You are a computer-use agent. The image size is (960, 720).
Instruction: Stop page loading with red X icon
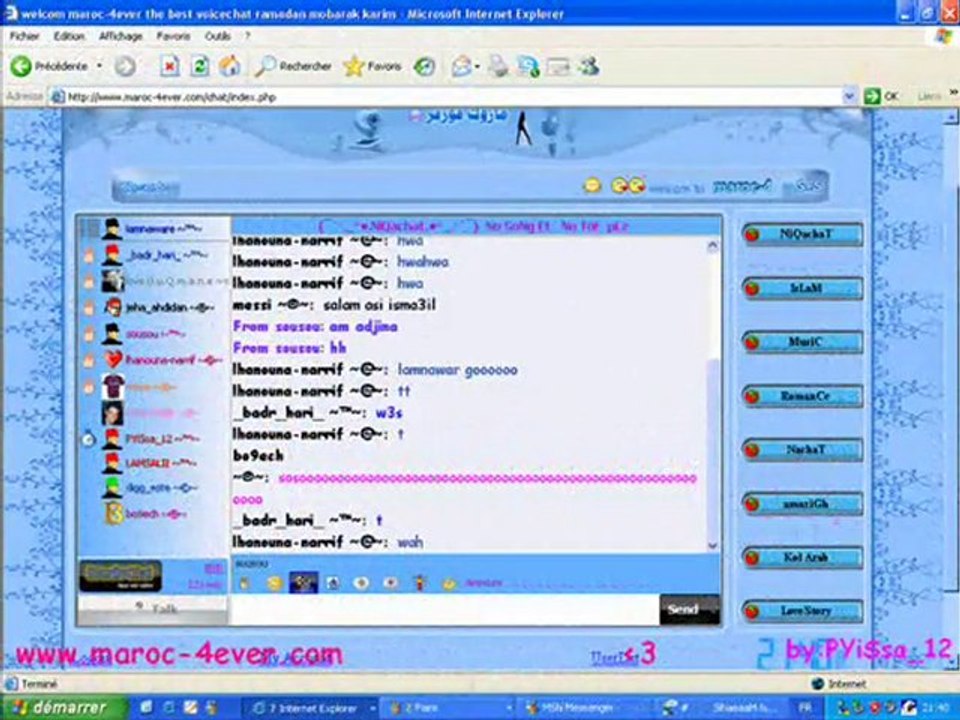point(170,66)
